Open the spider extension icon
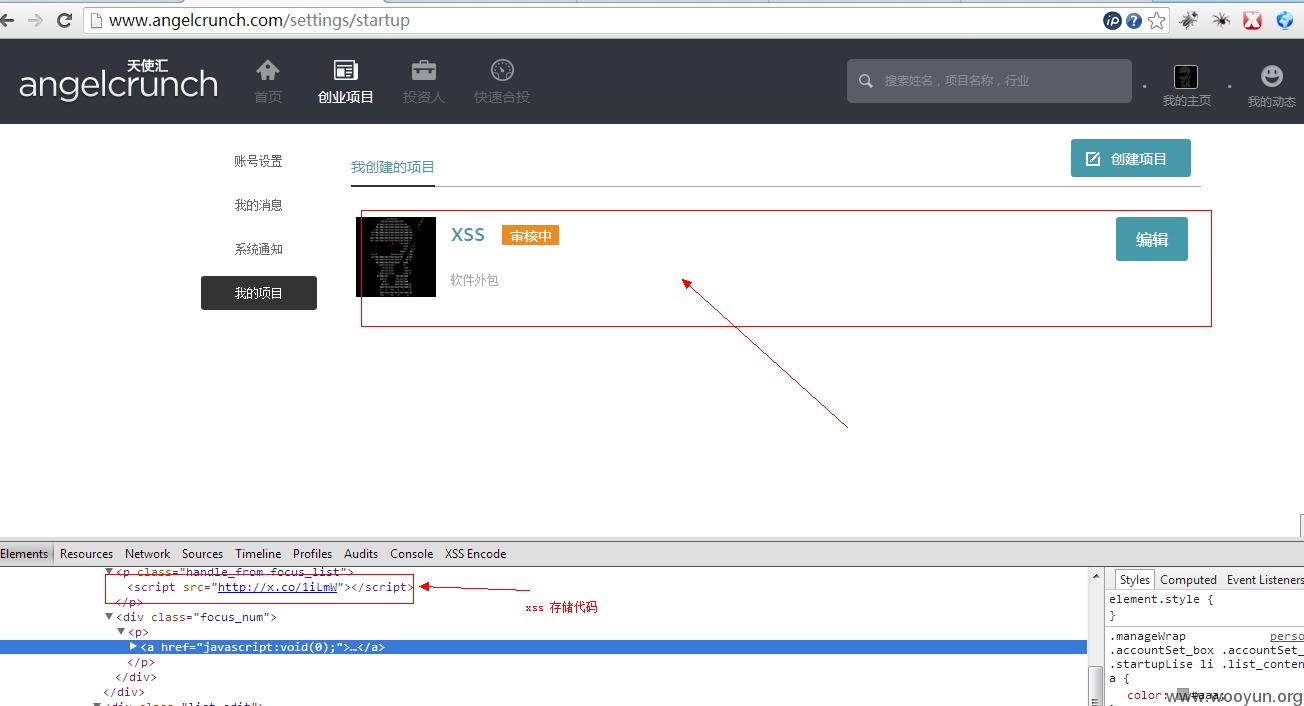This screenshot has height=706, width=1304. [1221, 20]
